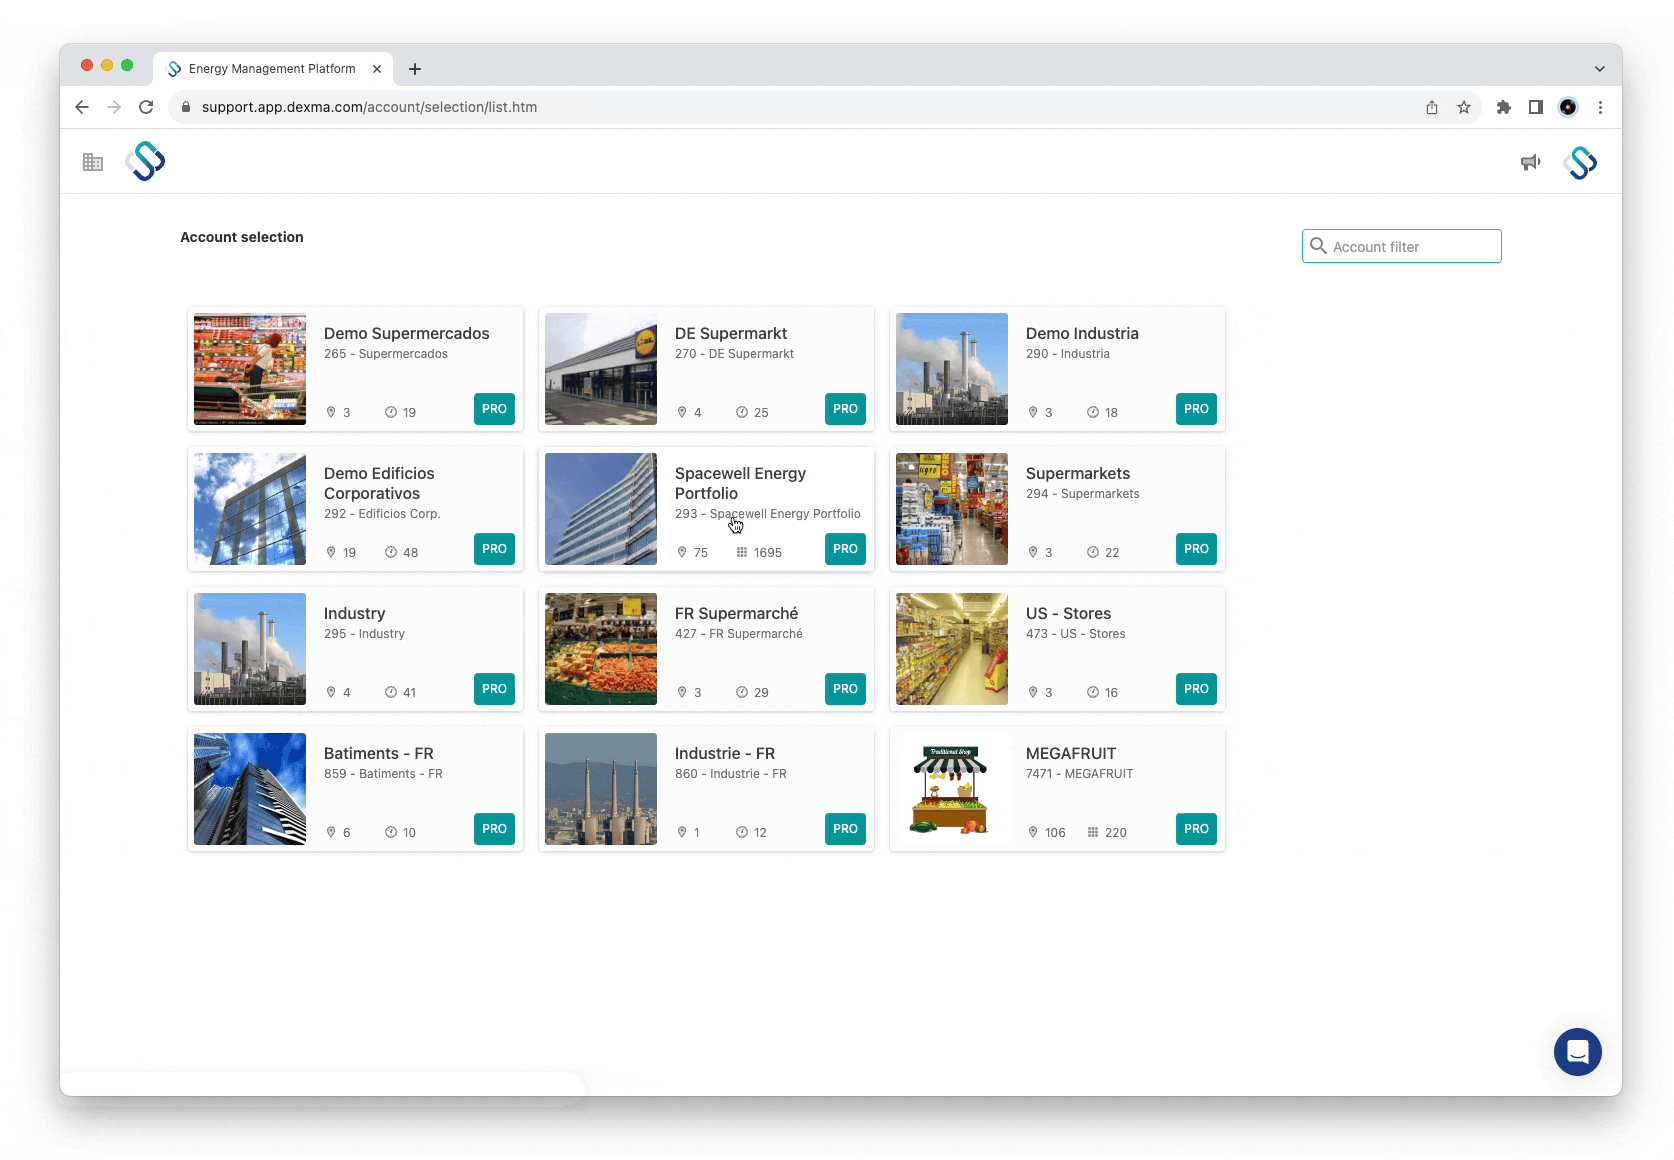This screenshot has height=1160, width=1674.
Task: Click the DEXMA profile icon top-right
Action: pos(1581,162)
